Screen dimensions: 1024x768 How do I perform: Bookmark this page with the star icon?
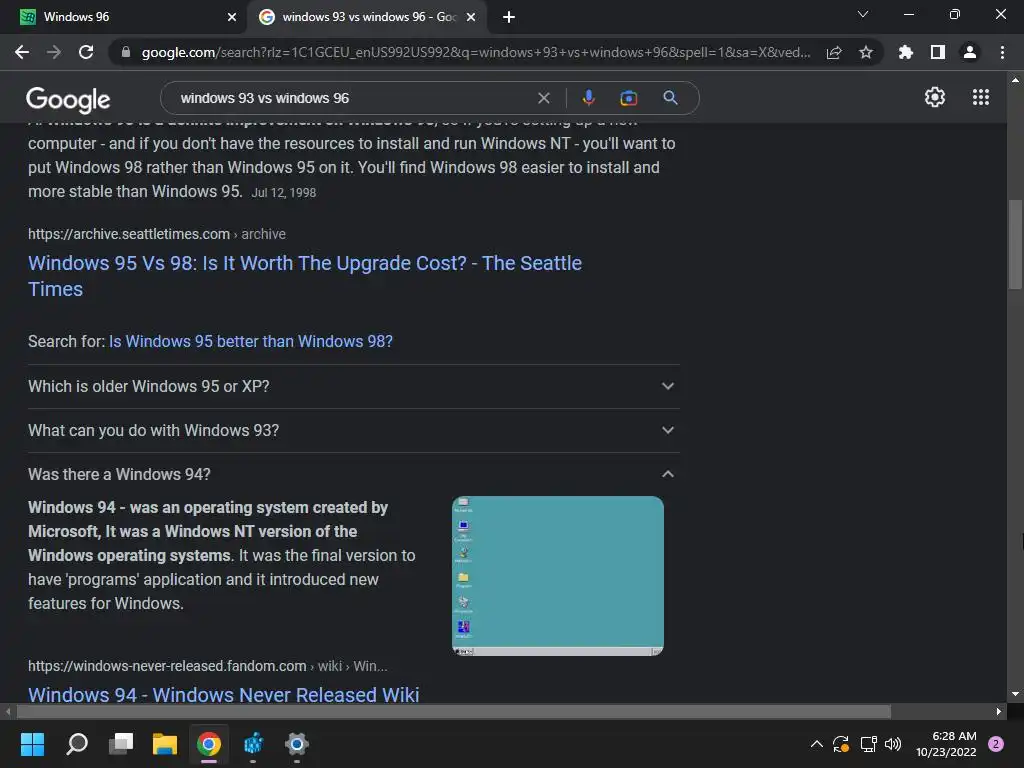(866, 52)
